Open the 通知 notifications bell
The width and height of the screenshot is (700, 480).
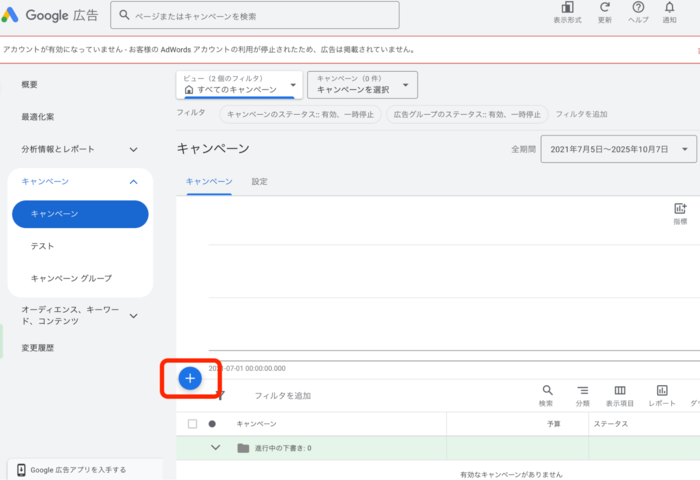(669, 10)
